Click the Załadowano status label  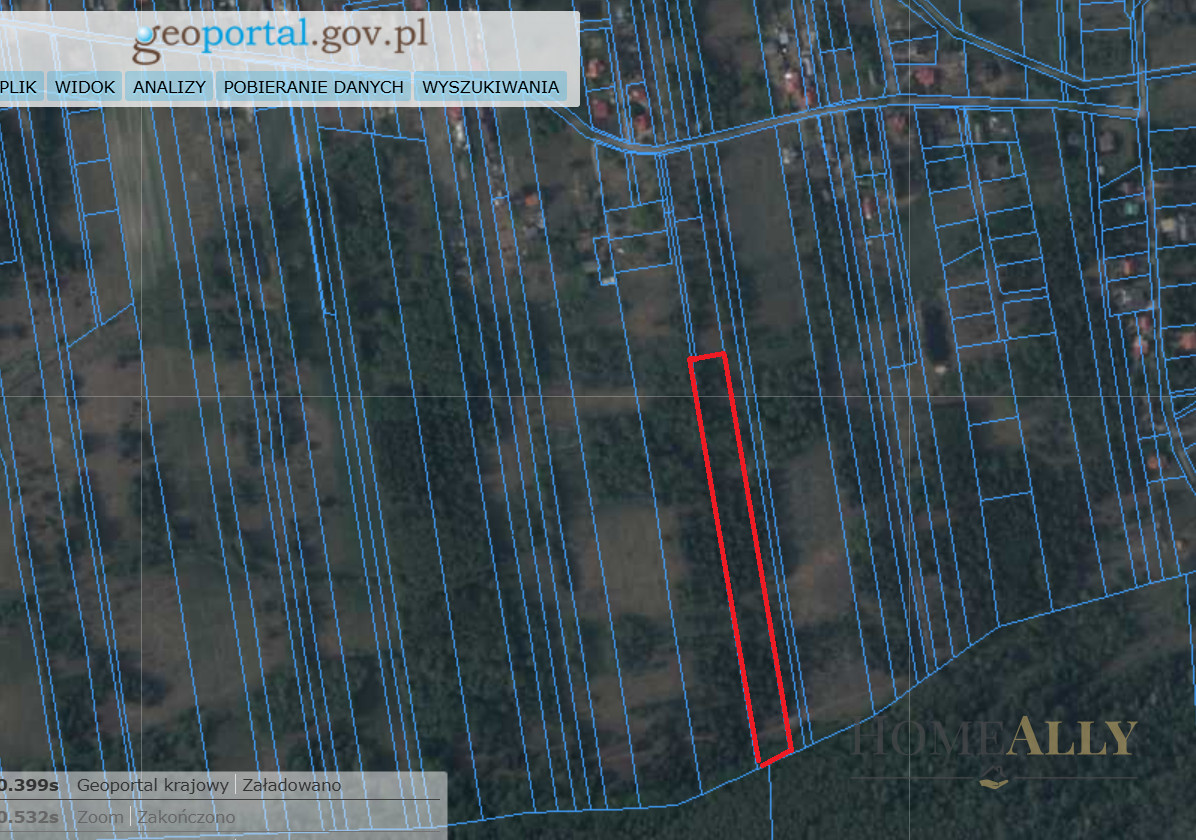(x=292, y=785)
